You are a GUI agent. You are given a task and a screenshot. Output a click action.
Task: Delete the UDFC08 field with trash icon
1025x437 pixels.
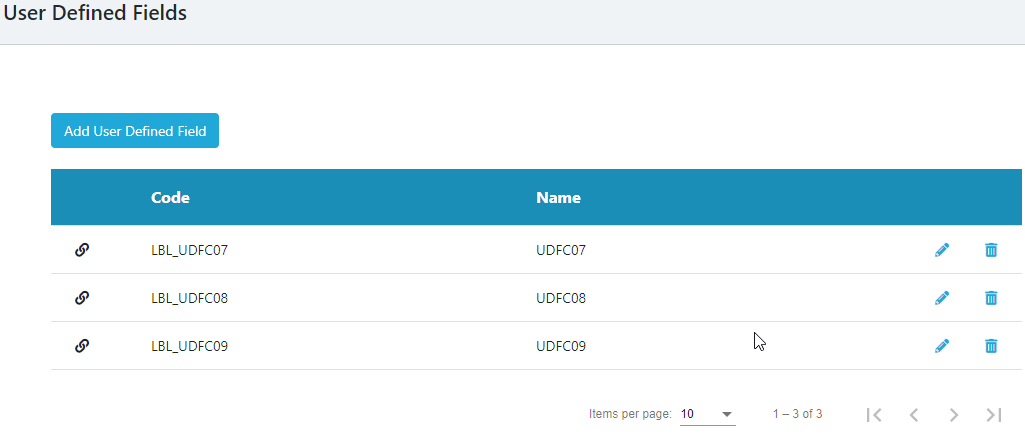point(991,297)
